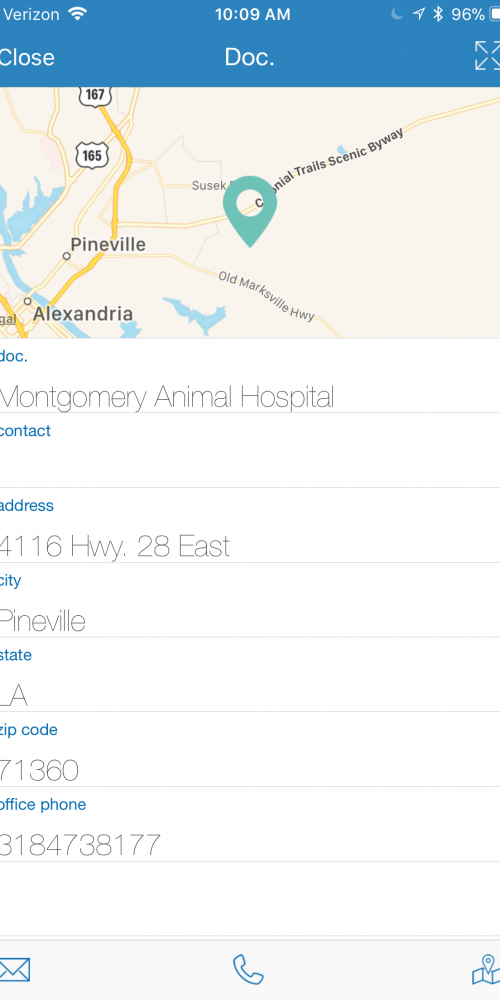Tap the US 165 highway shield

(92, 156)
